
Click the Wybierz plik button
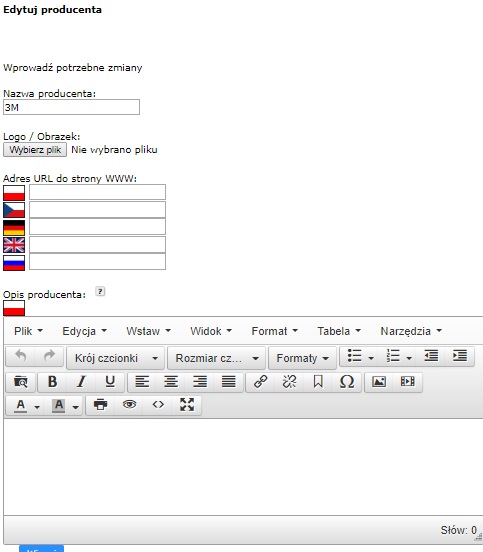point(35,150)
